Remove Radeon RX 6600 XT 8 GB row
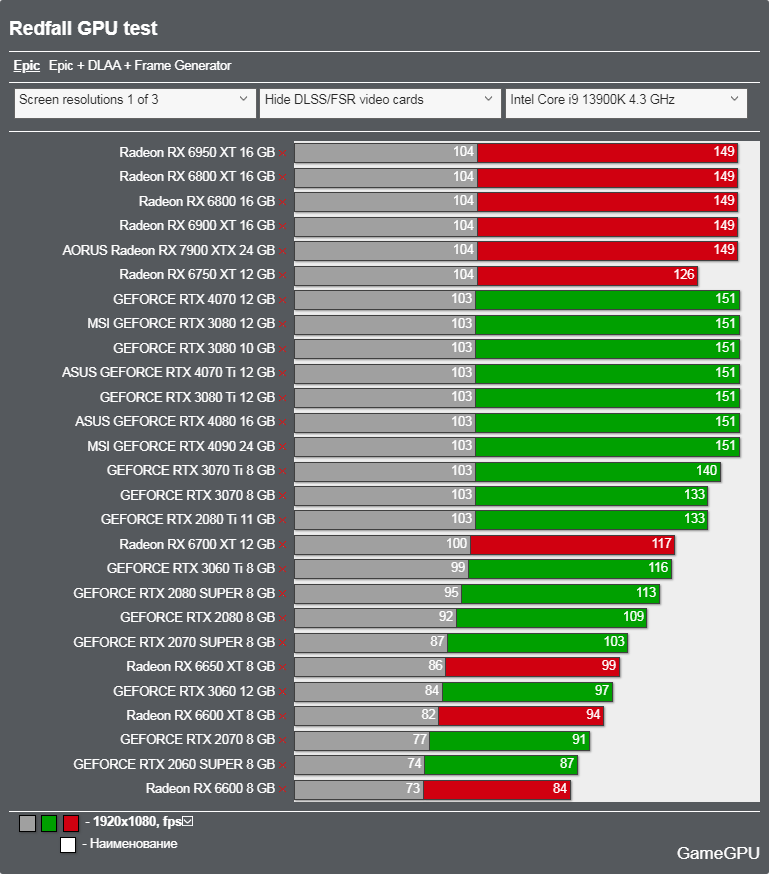This screenshot has width=769, height=874. pos(283,716)
